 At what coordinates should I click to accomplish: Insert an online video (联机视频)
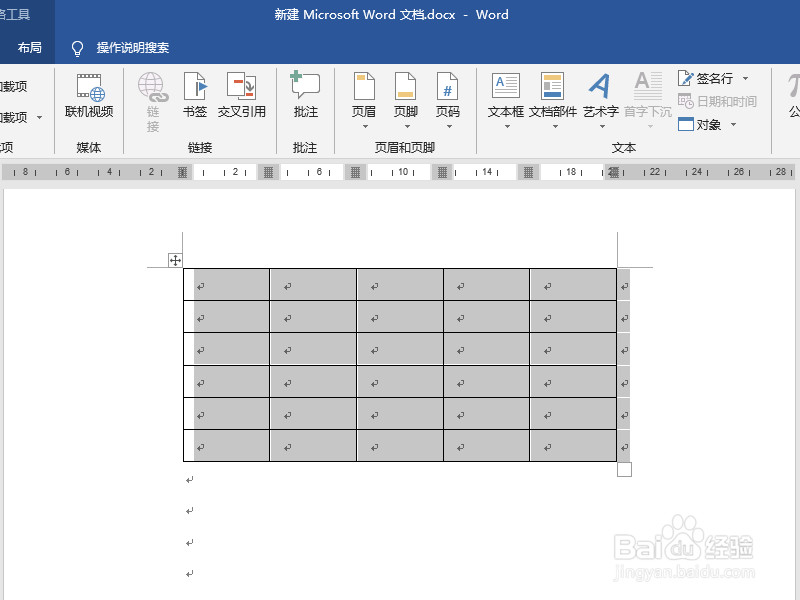(x=89, y=95)
